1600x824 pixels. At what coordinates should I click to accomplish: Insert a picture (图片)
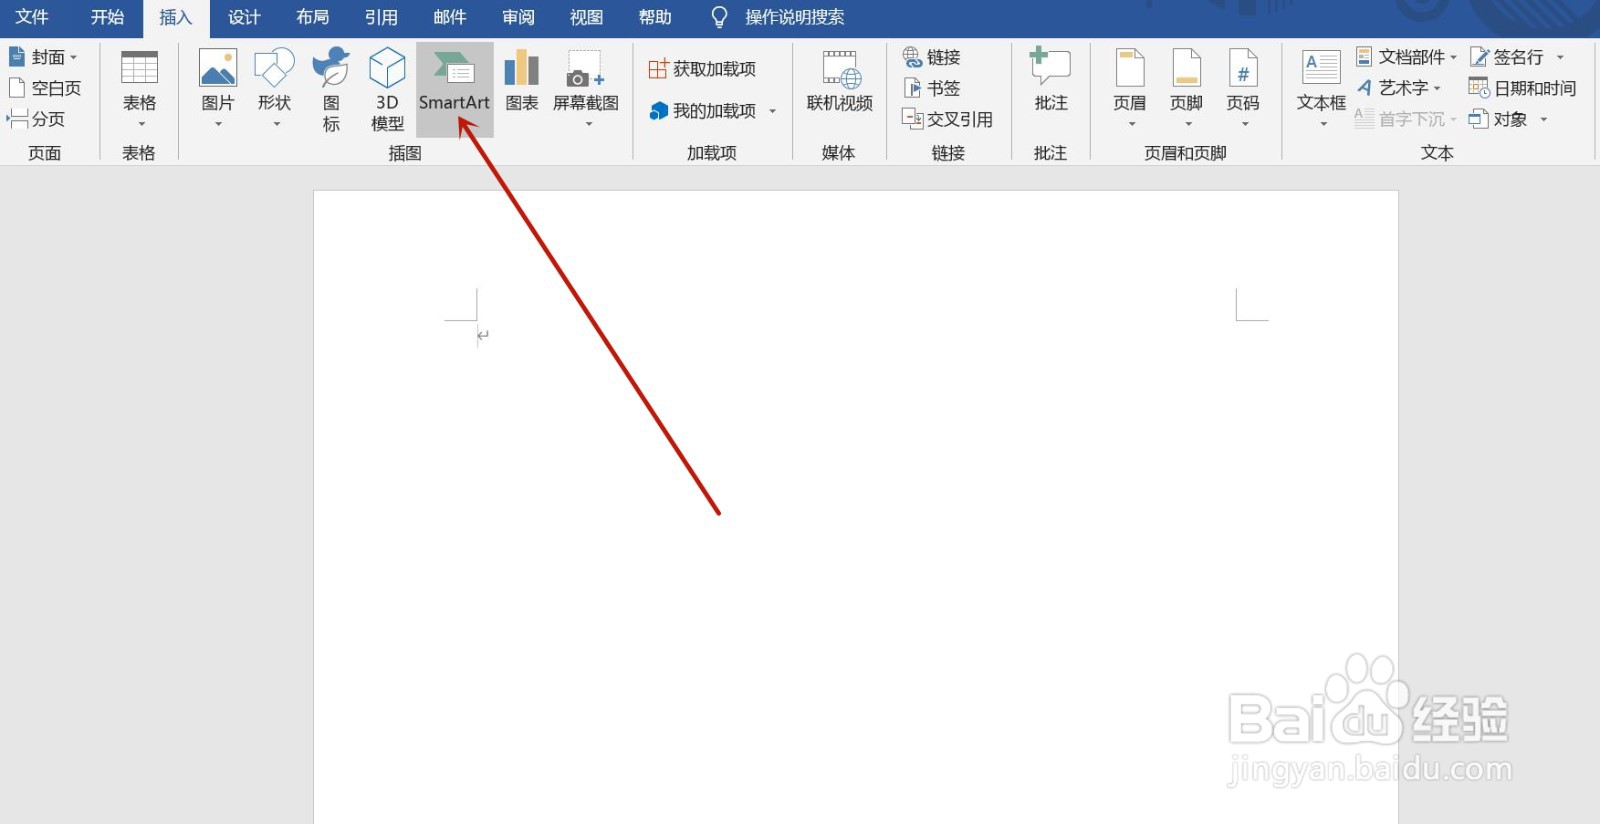(x=217, y=90)
